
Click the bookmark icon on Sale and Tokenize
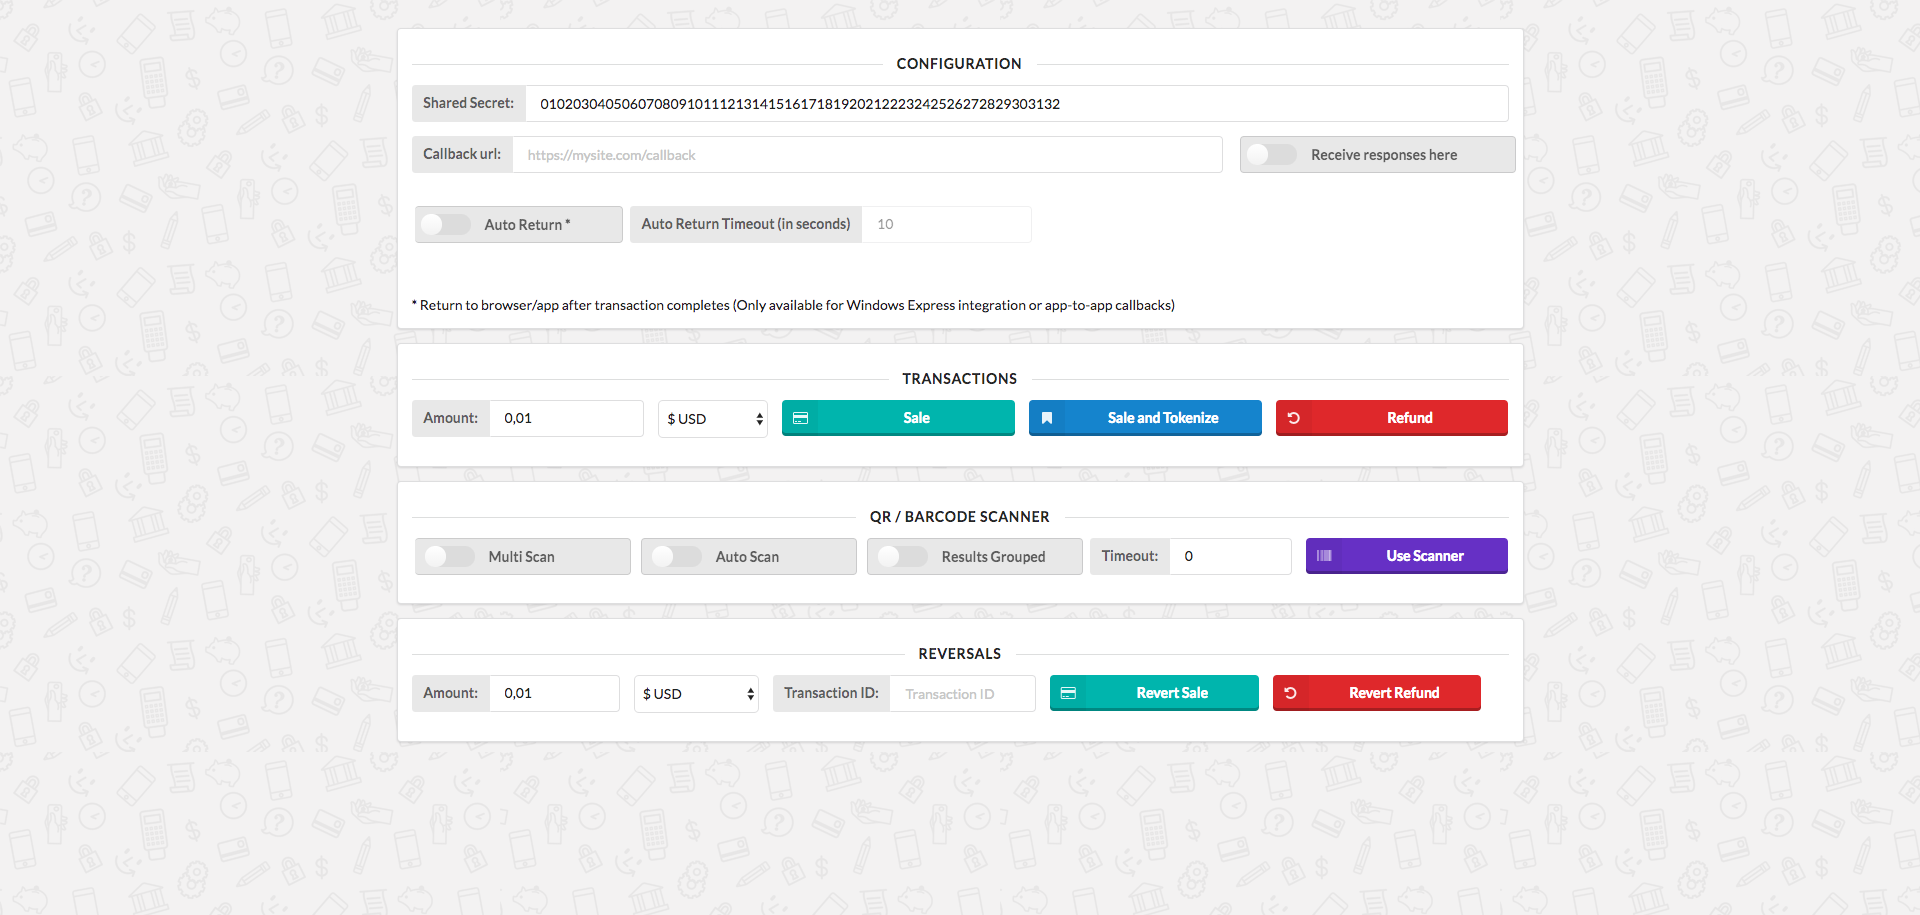(x=1047, y=418)
